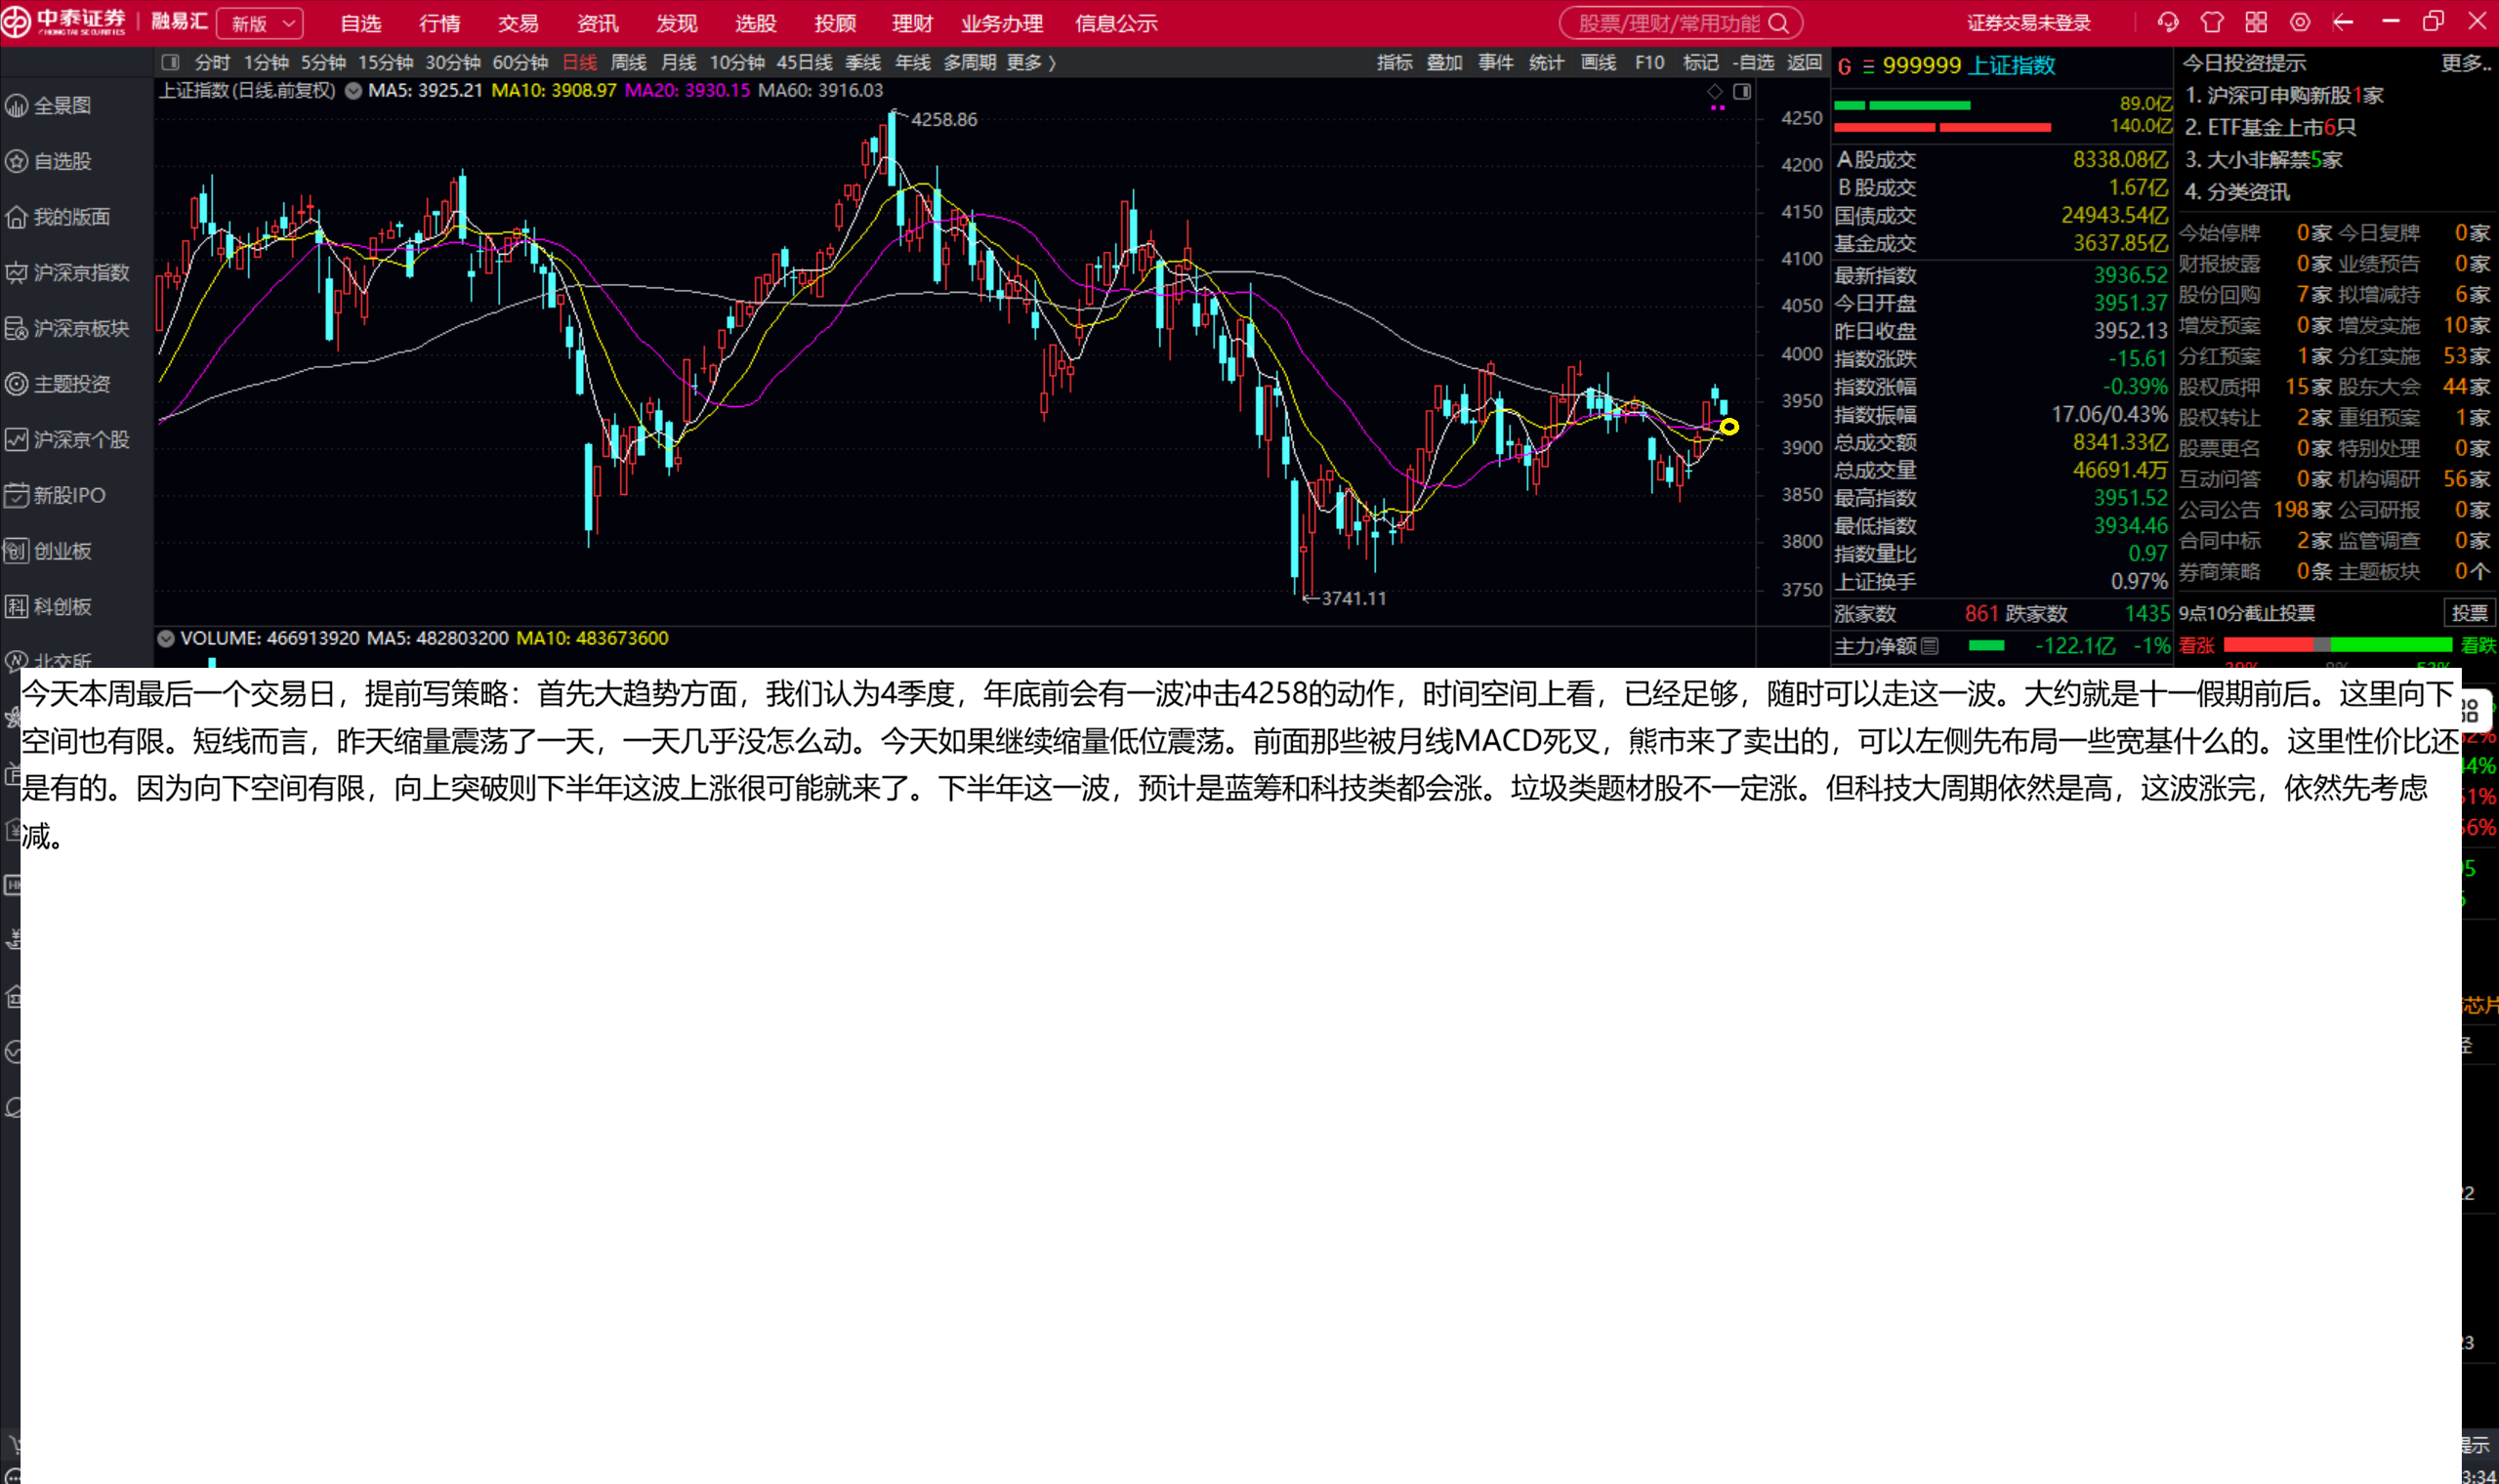Image resolution: width=2499 pixels, height=1484 pixels.
Task: Open the skin theme shirt icon
Action: pos(2211,22)
